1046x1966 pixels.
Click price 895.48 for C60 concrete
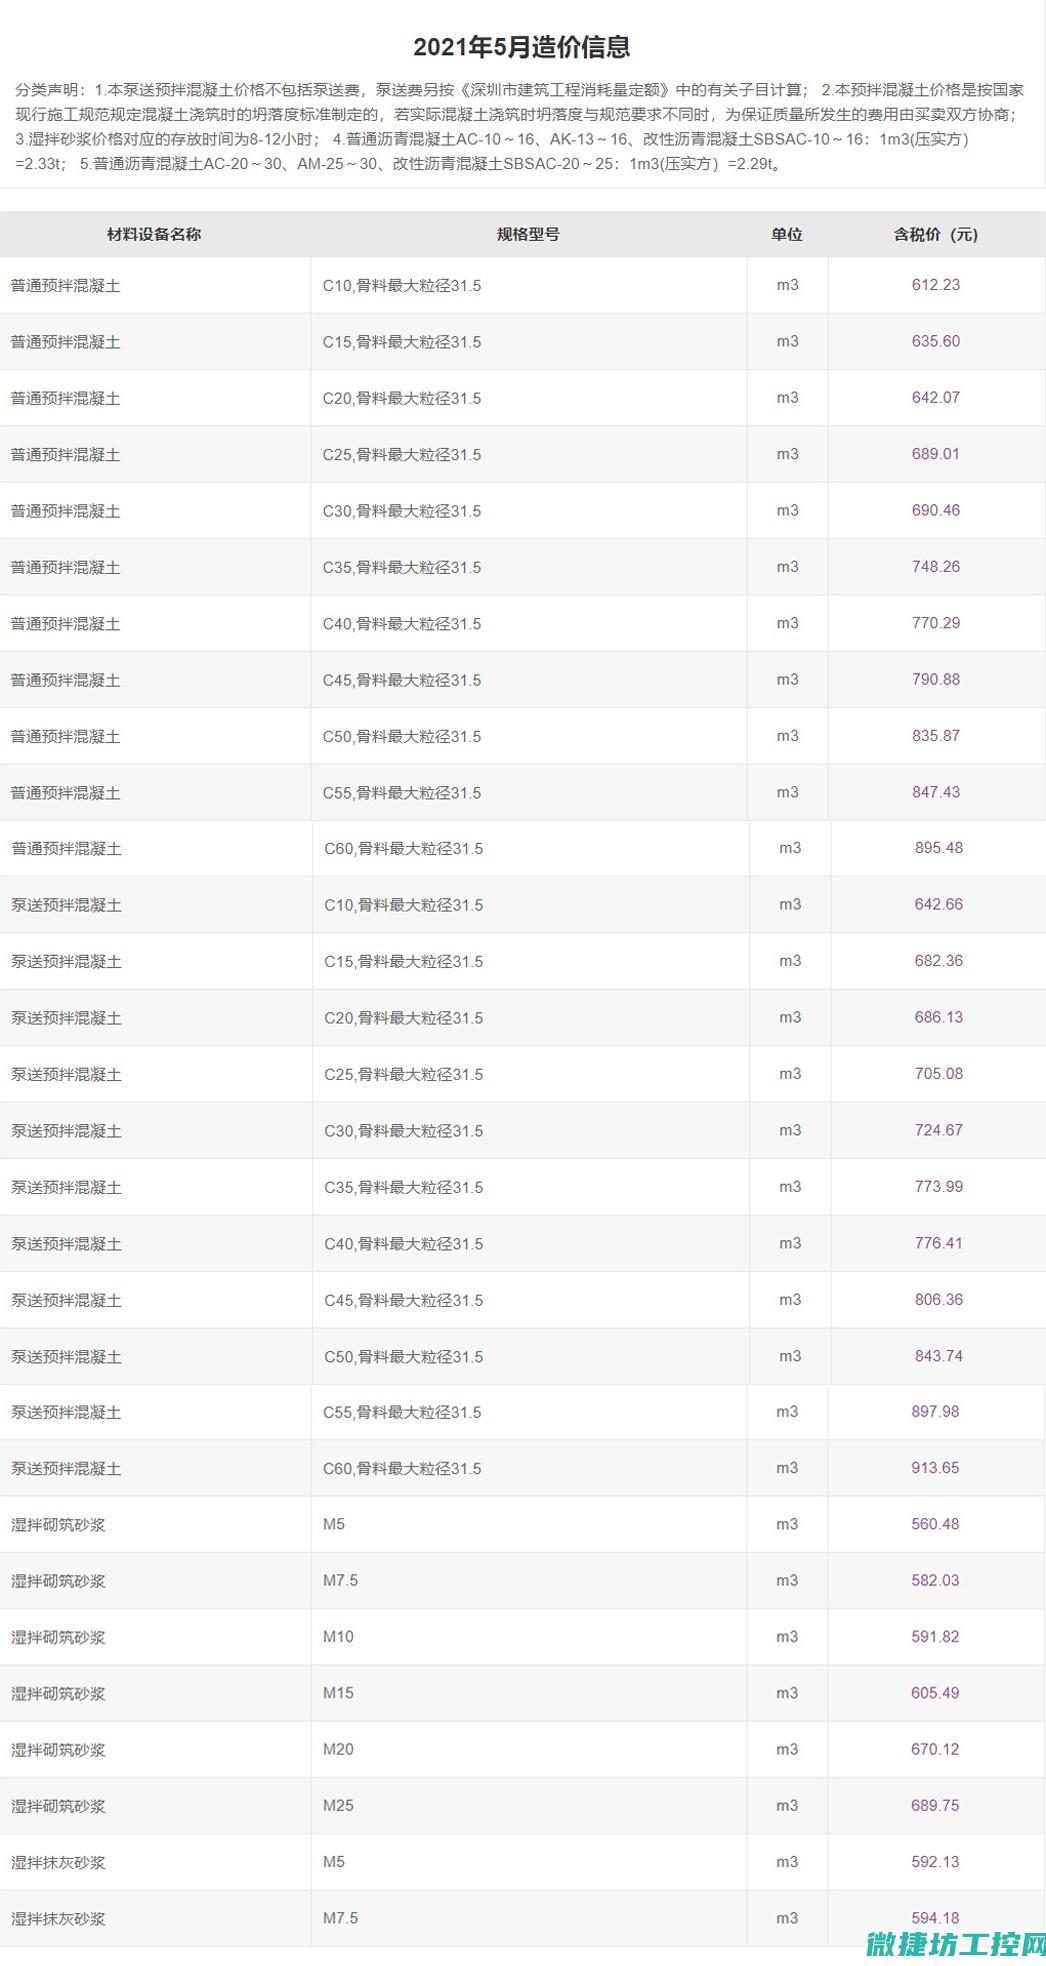[939, 848]
